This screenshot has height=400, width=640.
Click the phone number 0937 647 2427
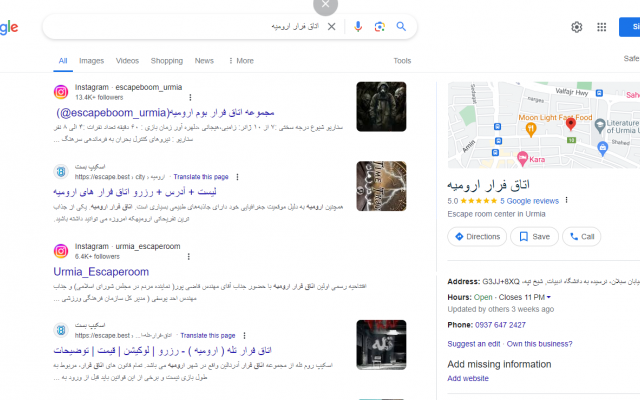click(500, 325)
